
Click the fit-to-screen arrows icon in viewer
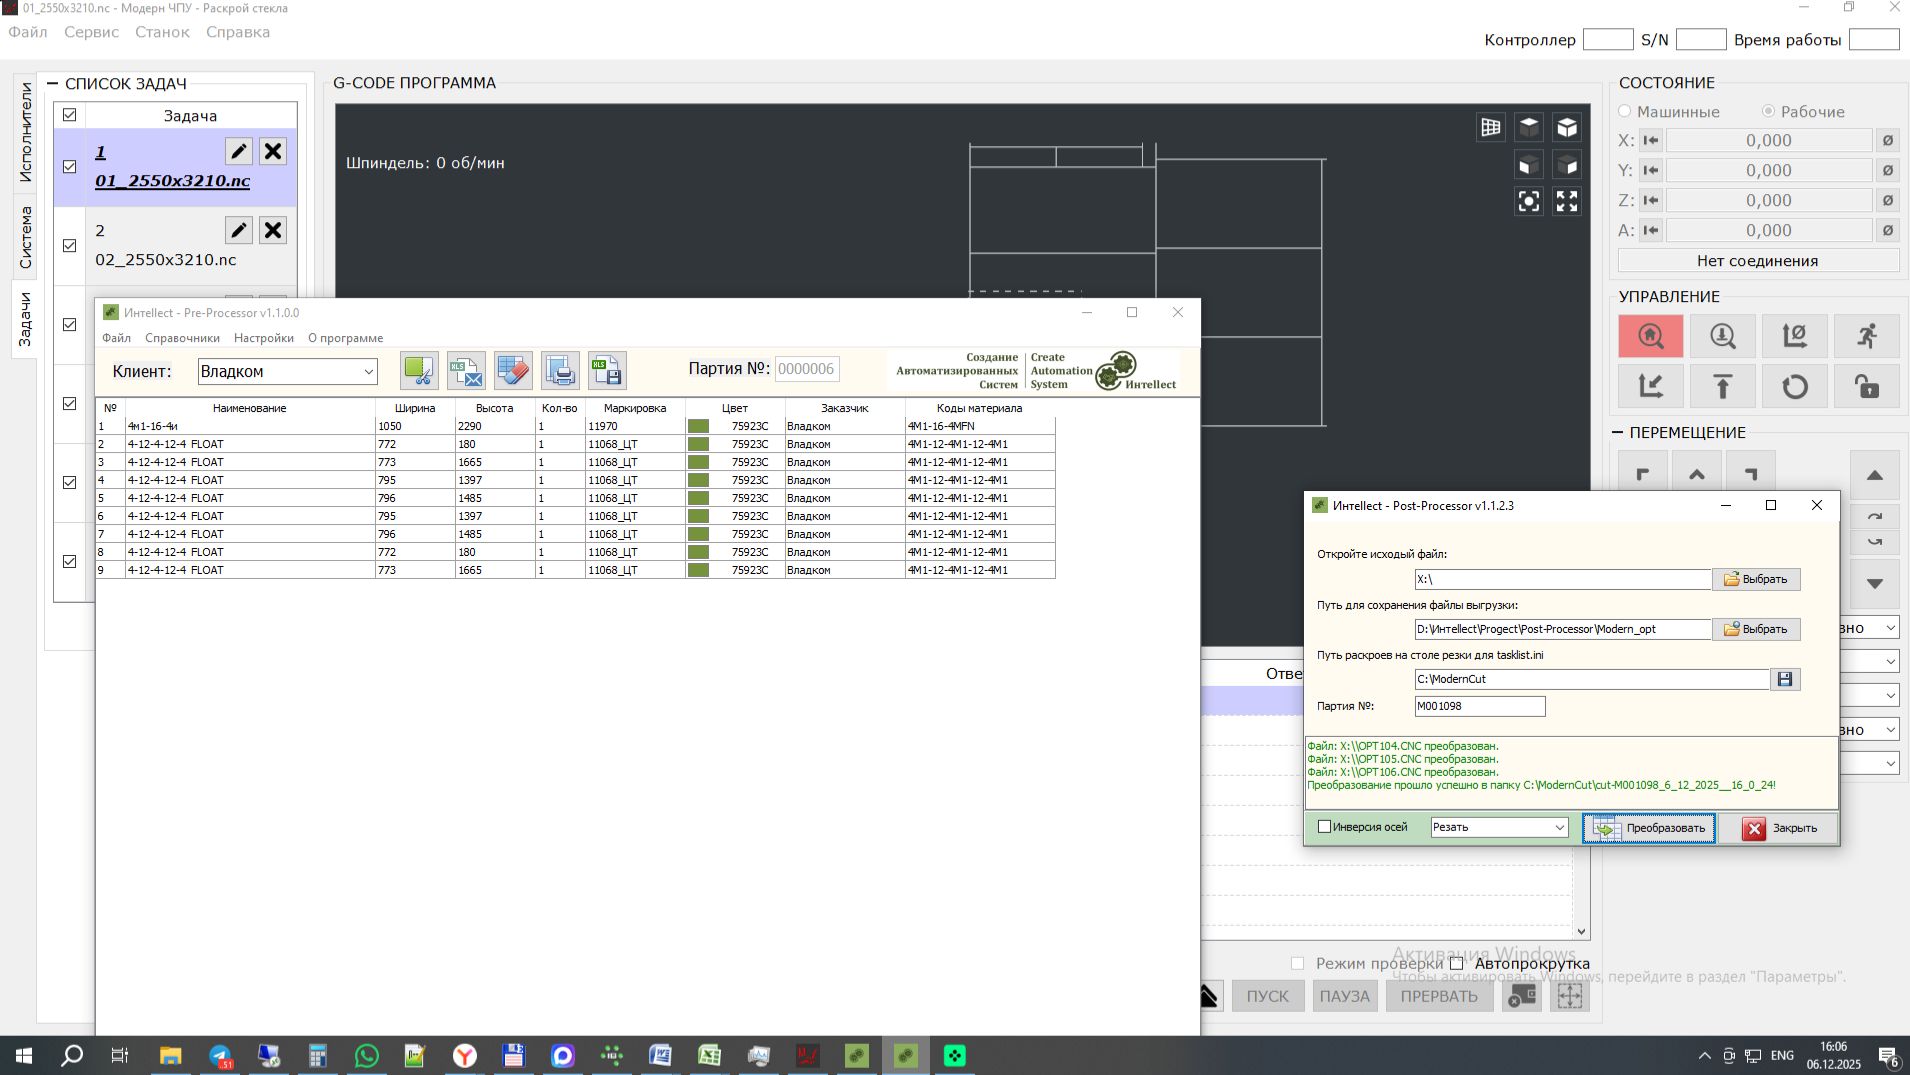(1567, 202)
